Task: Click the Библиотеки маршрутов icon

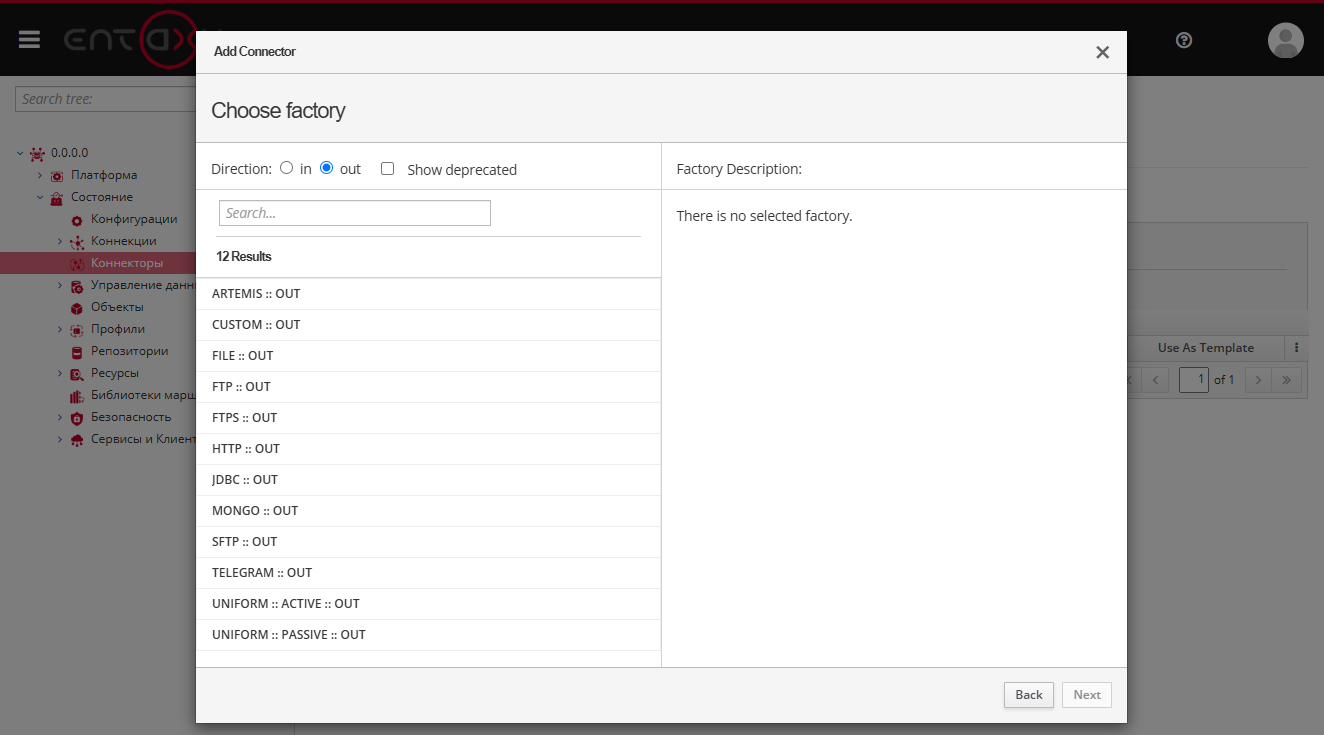Action: pos(77,396)
